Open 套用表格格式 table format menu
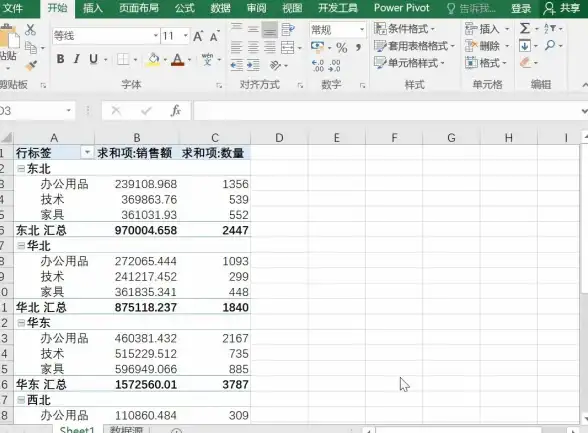Screen dimensions: 588x433 pos(414,46)
